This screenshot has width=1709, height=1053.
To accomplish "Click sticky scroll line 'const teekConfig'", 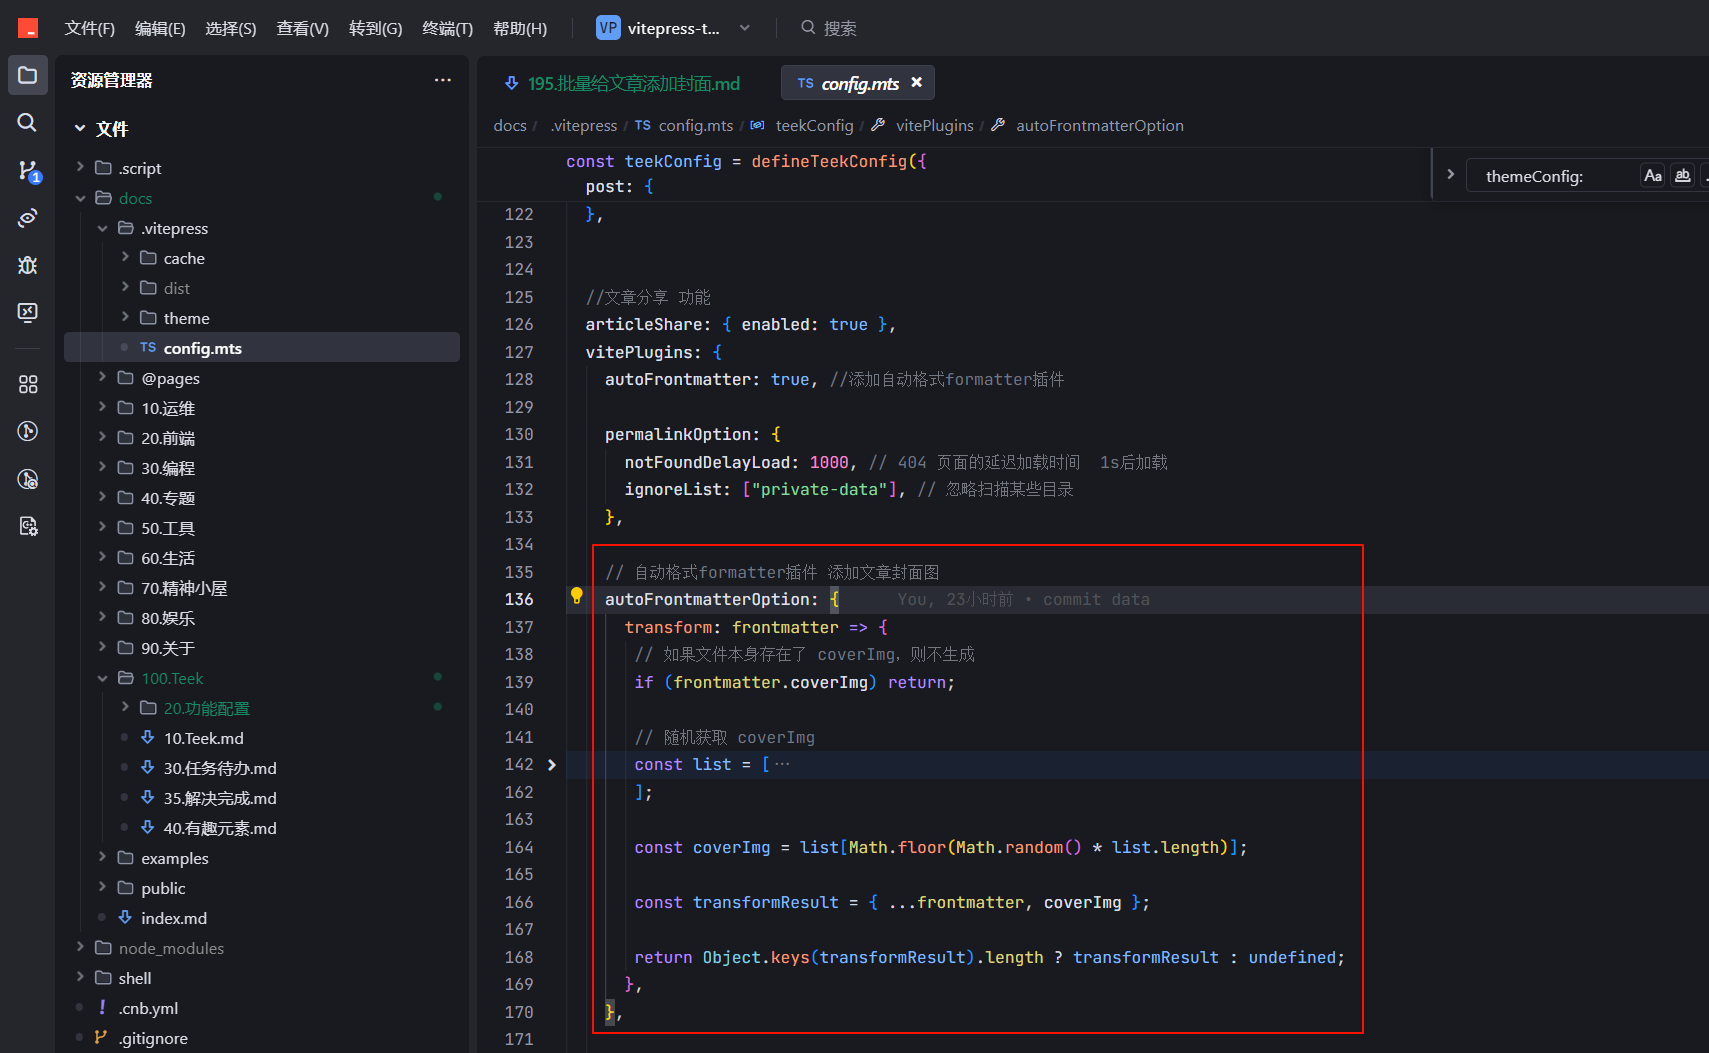I will [747, 161].
